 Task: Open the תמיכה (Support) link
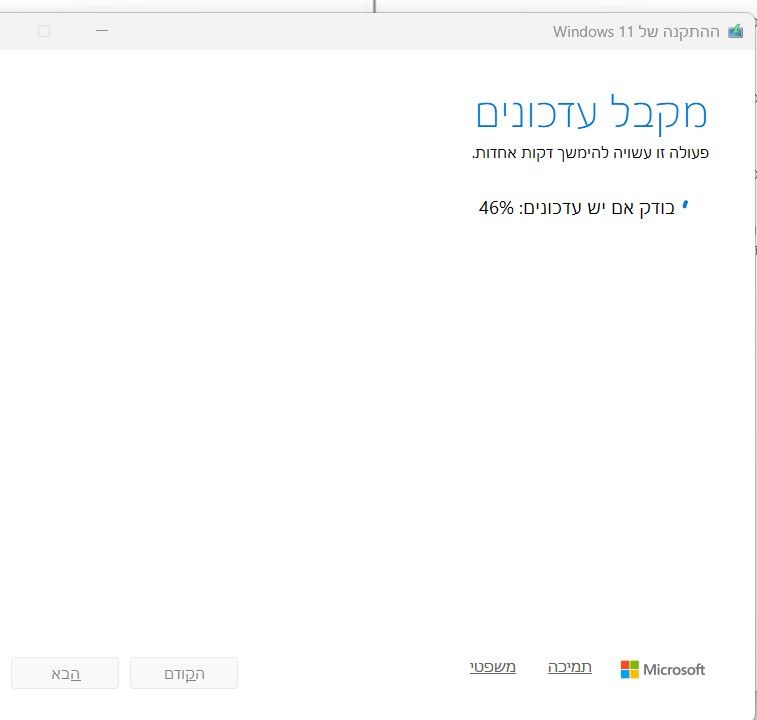(x=570, y=667)
